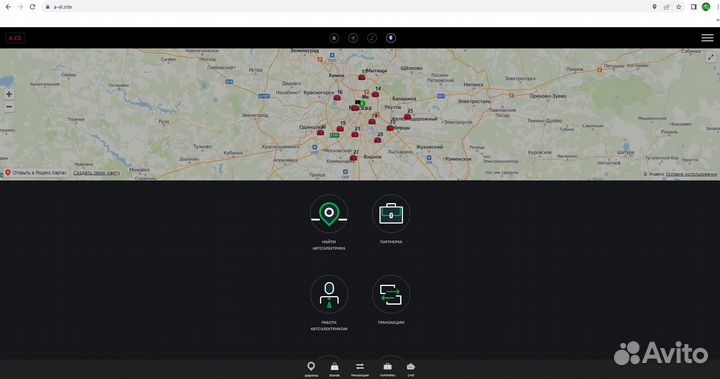Click the third round header icon

click(x=372, y=38)
